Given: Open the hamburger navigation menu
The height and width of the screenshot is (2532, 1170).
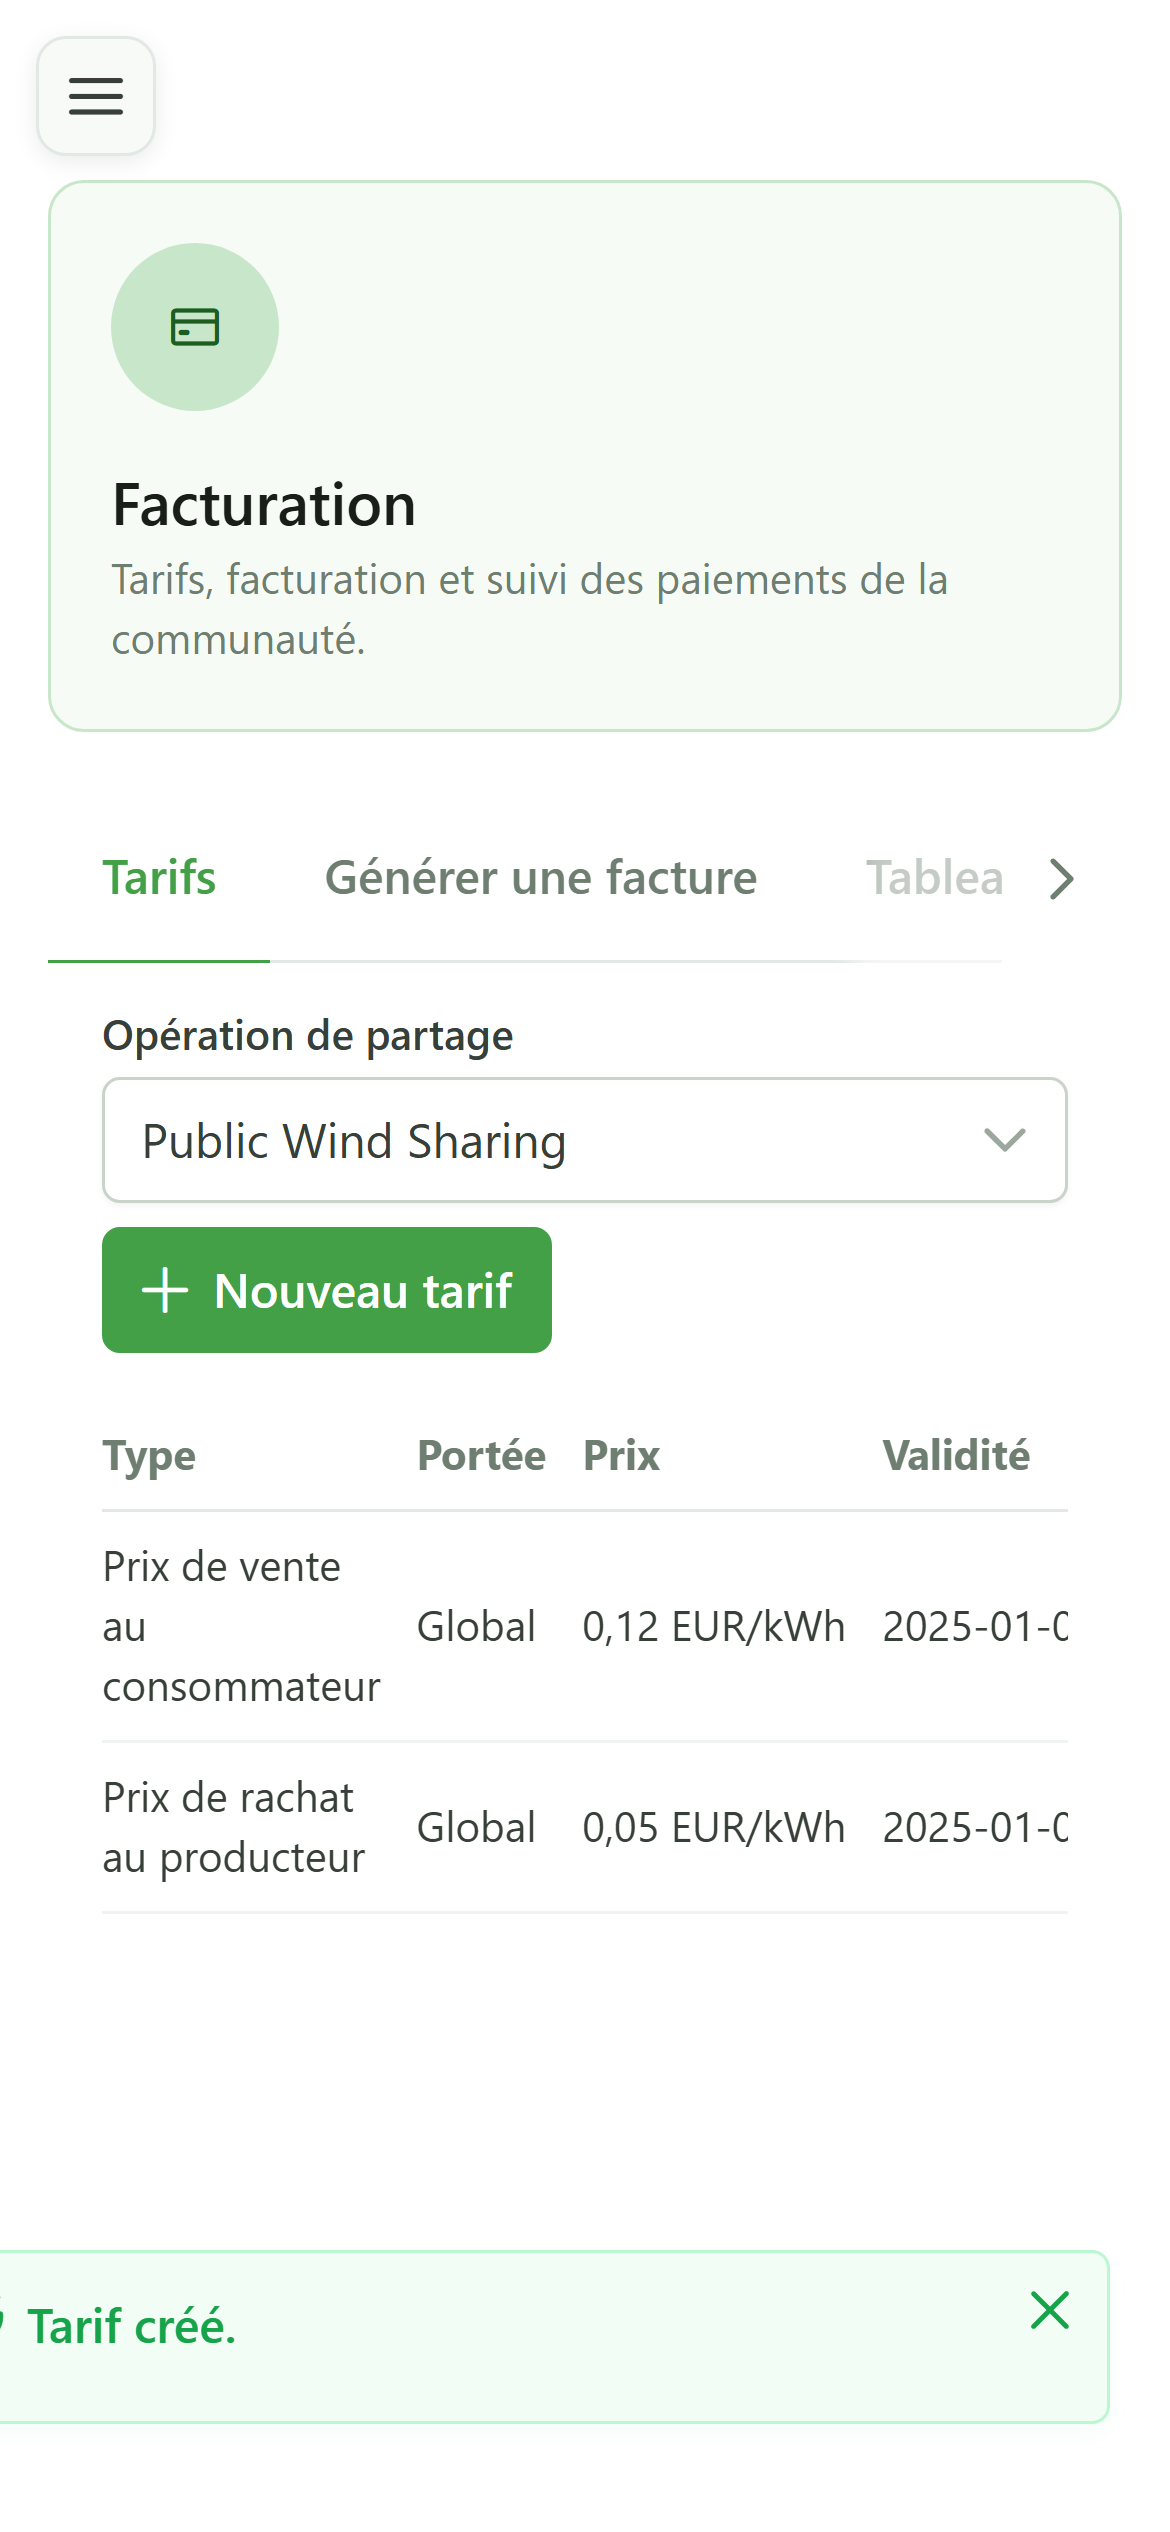Looking at the screenshot, I should (x=96, y=96).
